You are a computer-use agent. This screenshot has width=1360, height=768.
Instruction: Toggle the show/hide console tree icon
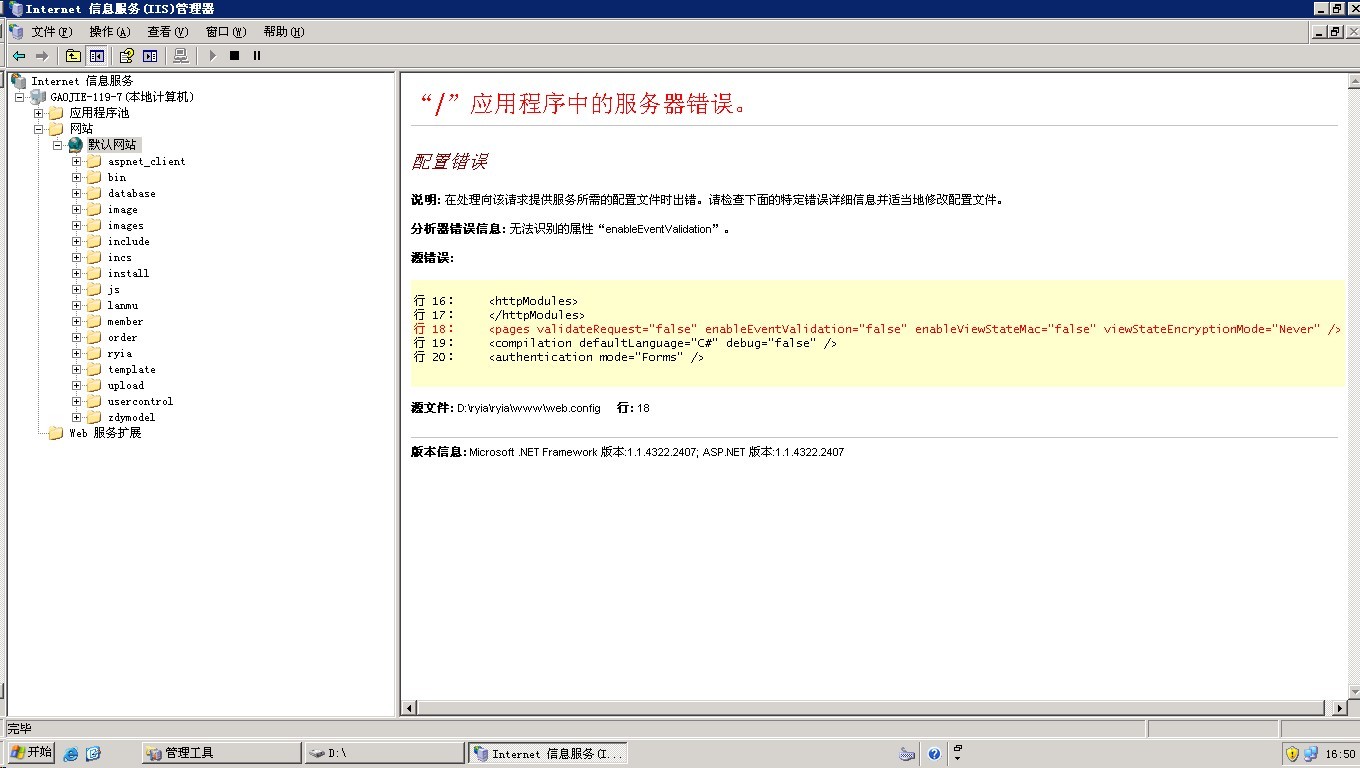coord(96,56)
